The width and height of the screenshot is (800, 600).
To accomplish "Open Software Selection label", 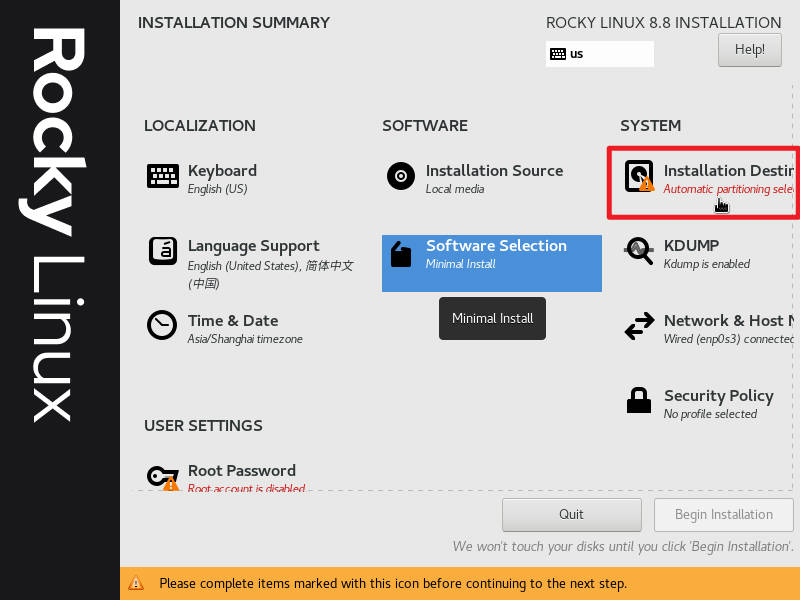I will tap(496, 245).
